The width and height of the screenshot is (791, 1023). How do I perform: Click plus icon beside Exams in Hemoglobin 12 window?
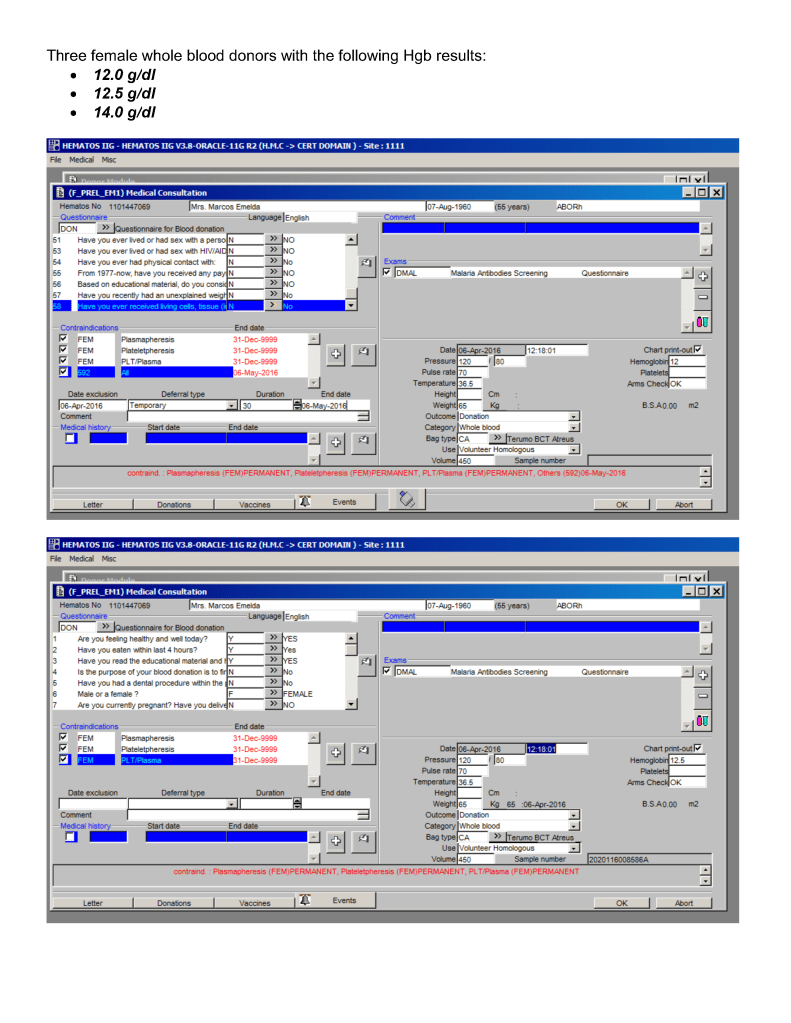[702, 277]
